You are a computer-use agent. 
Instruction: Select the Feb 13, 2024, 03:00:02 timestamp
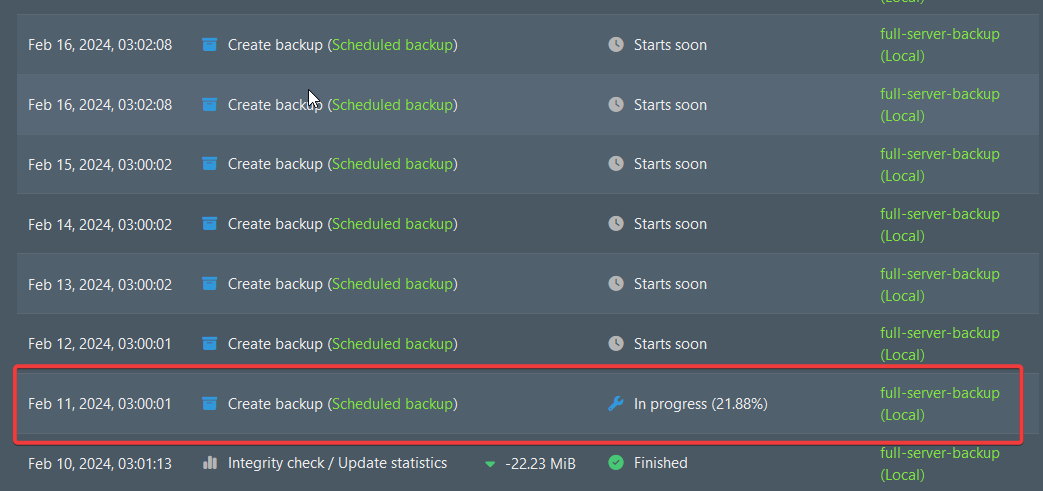click(100, 284)
